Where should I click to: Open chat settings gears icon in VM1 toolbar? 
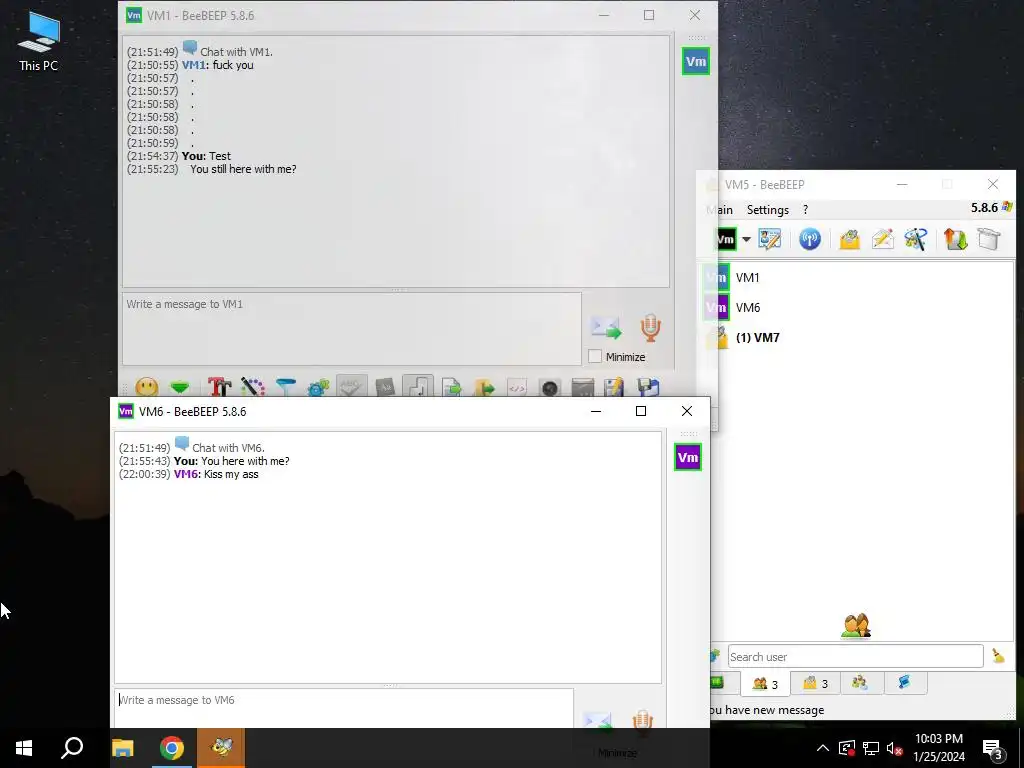coord(319,387)
